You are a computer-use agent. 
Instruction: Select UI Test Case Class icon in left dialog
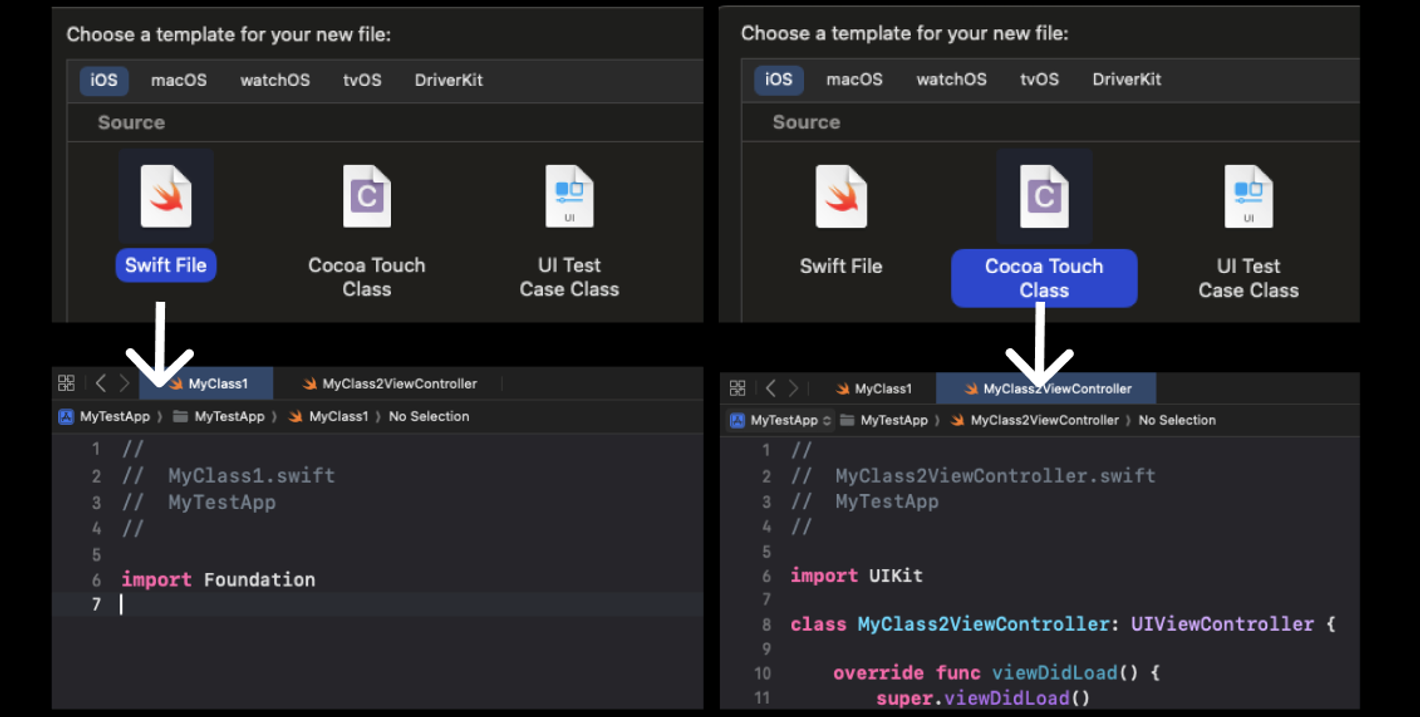coord(569,196)
